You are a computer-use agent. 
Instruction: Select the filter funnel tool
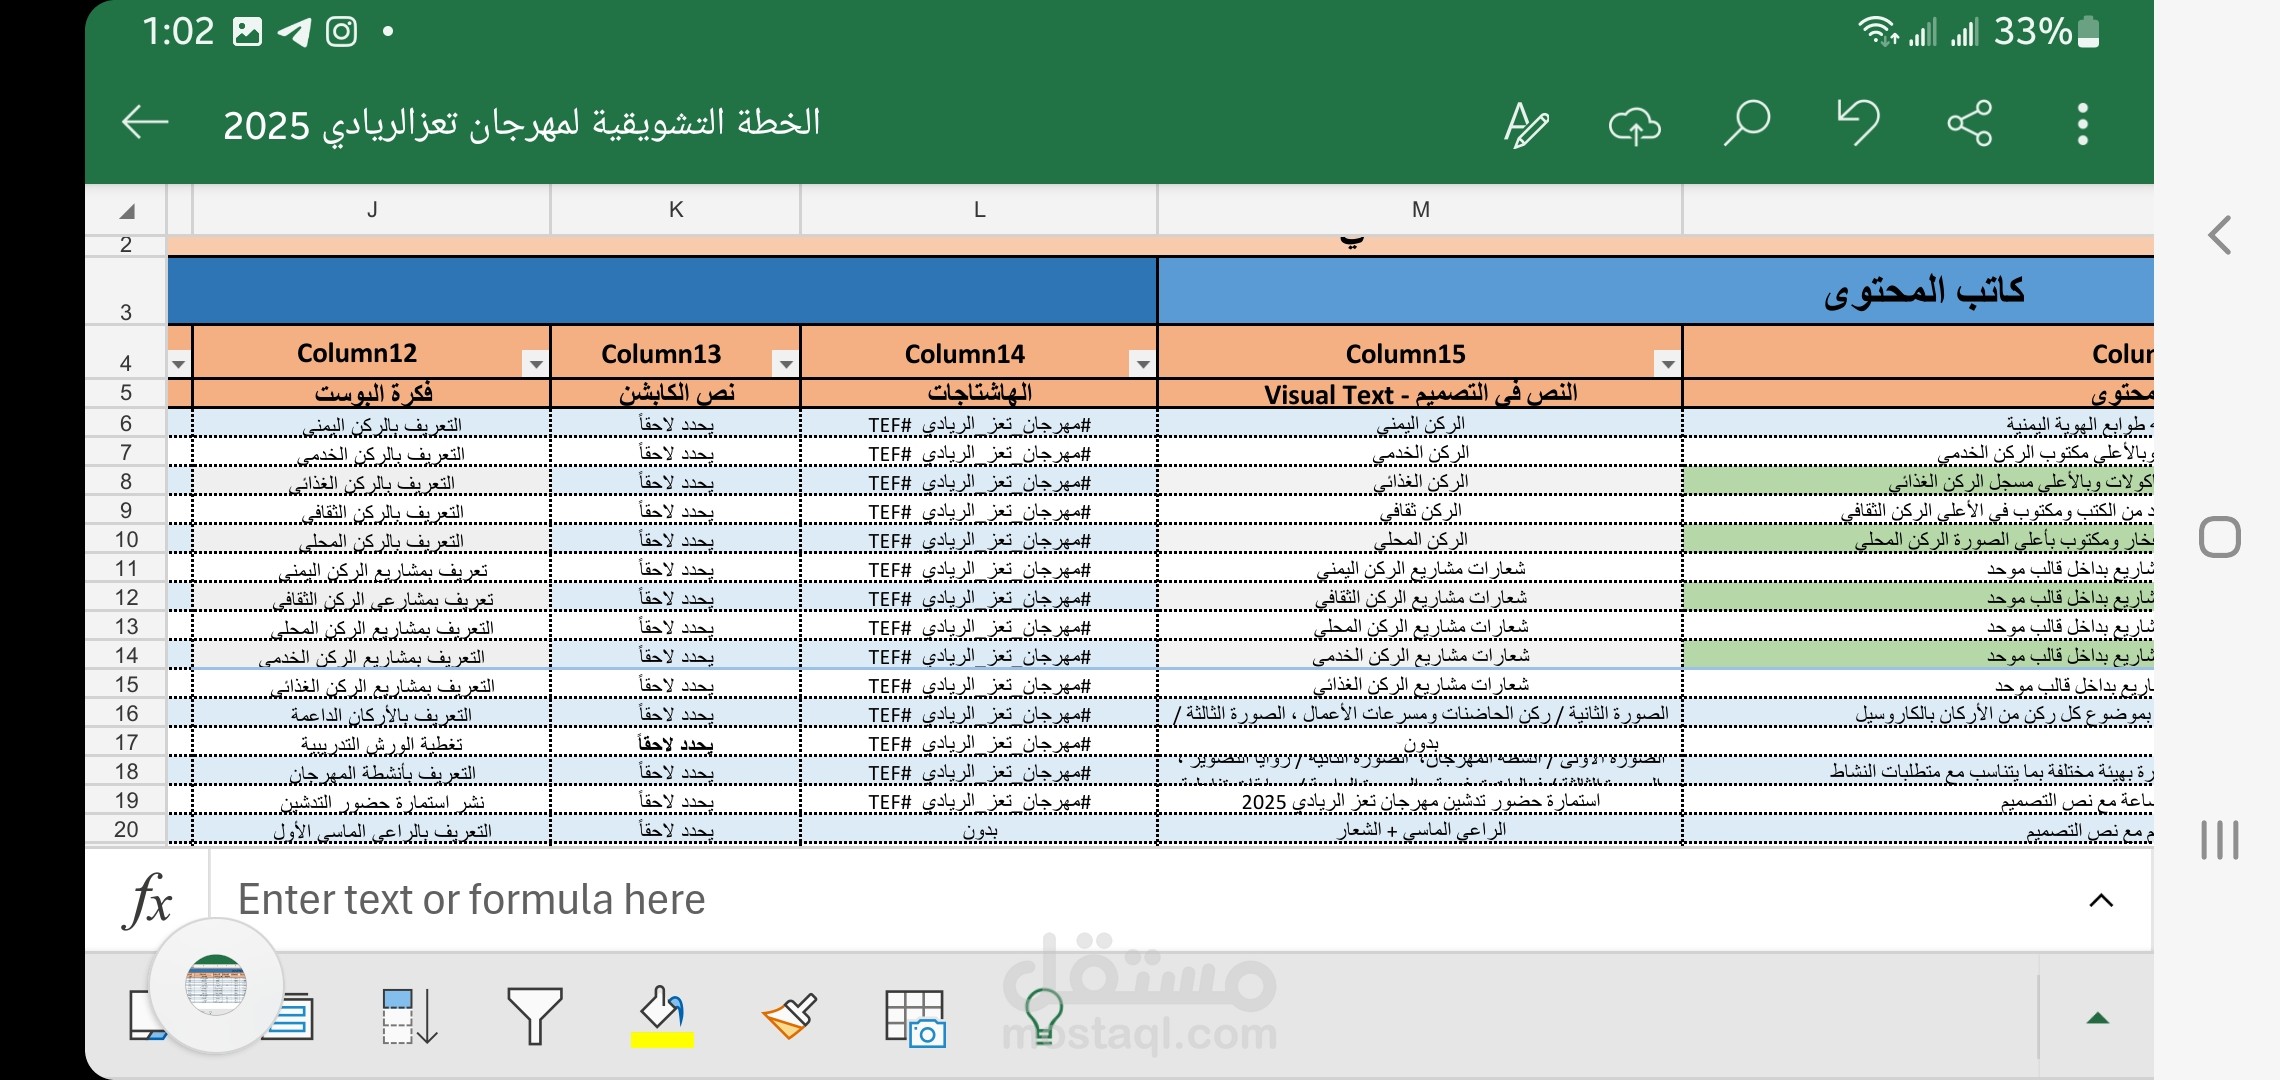536,1017
